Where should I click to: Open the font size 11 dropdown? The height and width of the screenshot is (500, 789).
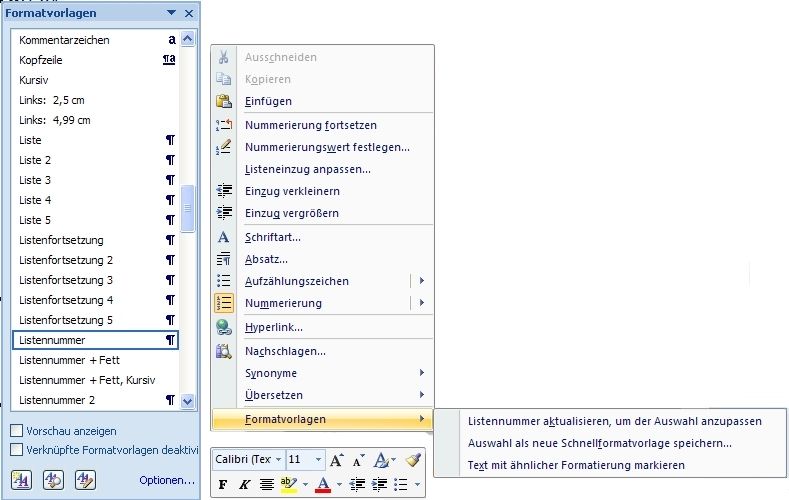[x=318, y=460]
